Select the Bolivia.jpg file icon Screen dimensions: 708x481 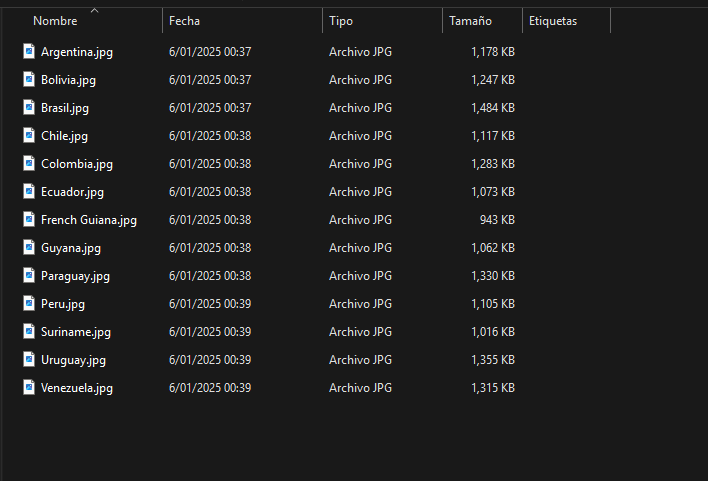[29, 79]
